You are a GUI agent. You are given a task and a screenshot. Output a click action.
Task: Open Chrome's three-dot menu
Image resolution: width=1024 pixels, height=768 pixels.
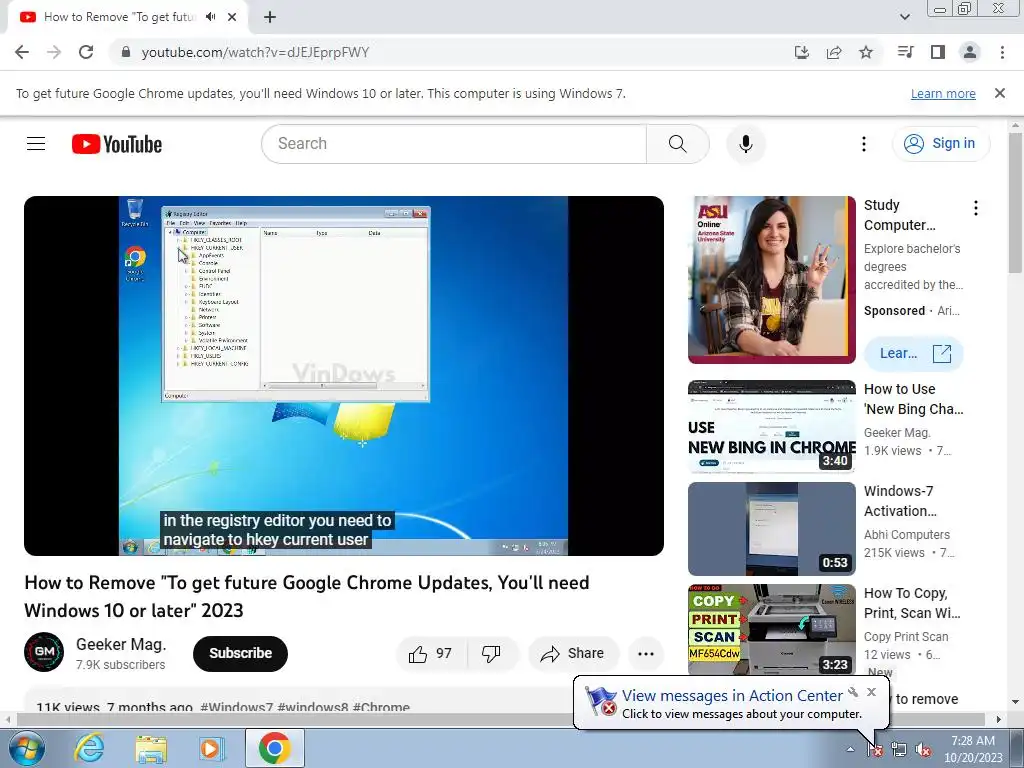pyautogui.click(x=1002, y=52)
